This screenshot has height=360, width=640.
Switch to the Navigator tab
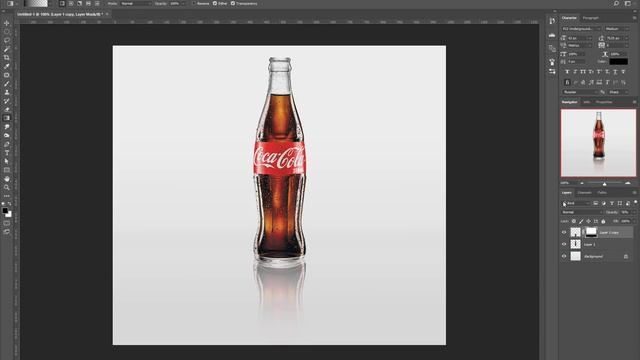click(569, 102)
